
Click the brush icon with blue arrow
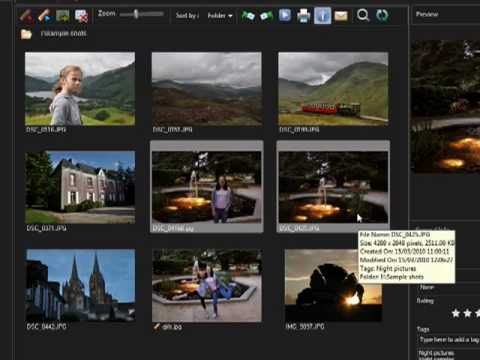[44, 16]
